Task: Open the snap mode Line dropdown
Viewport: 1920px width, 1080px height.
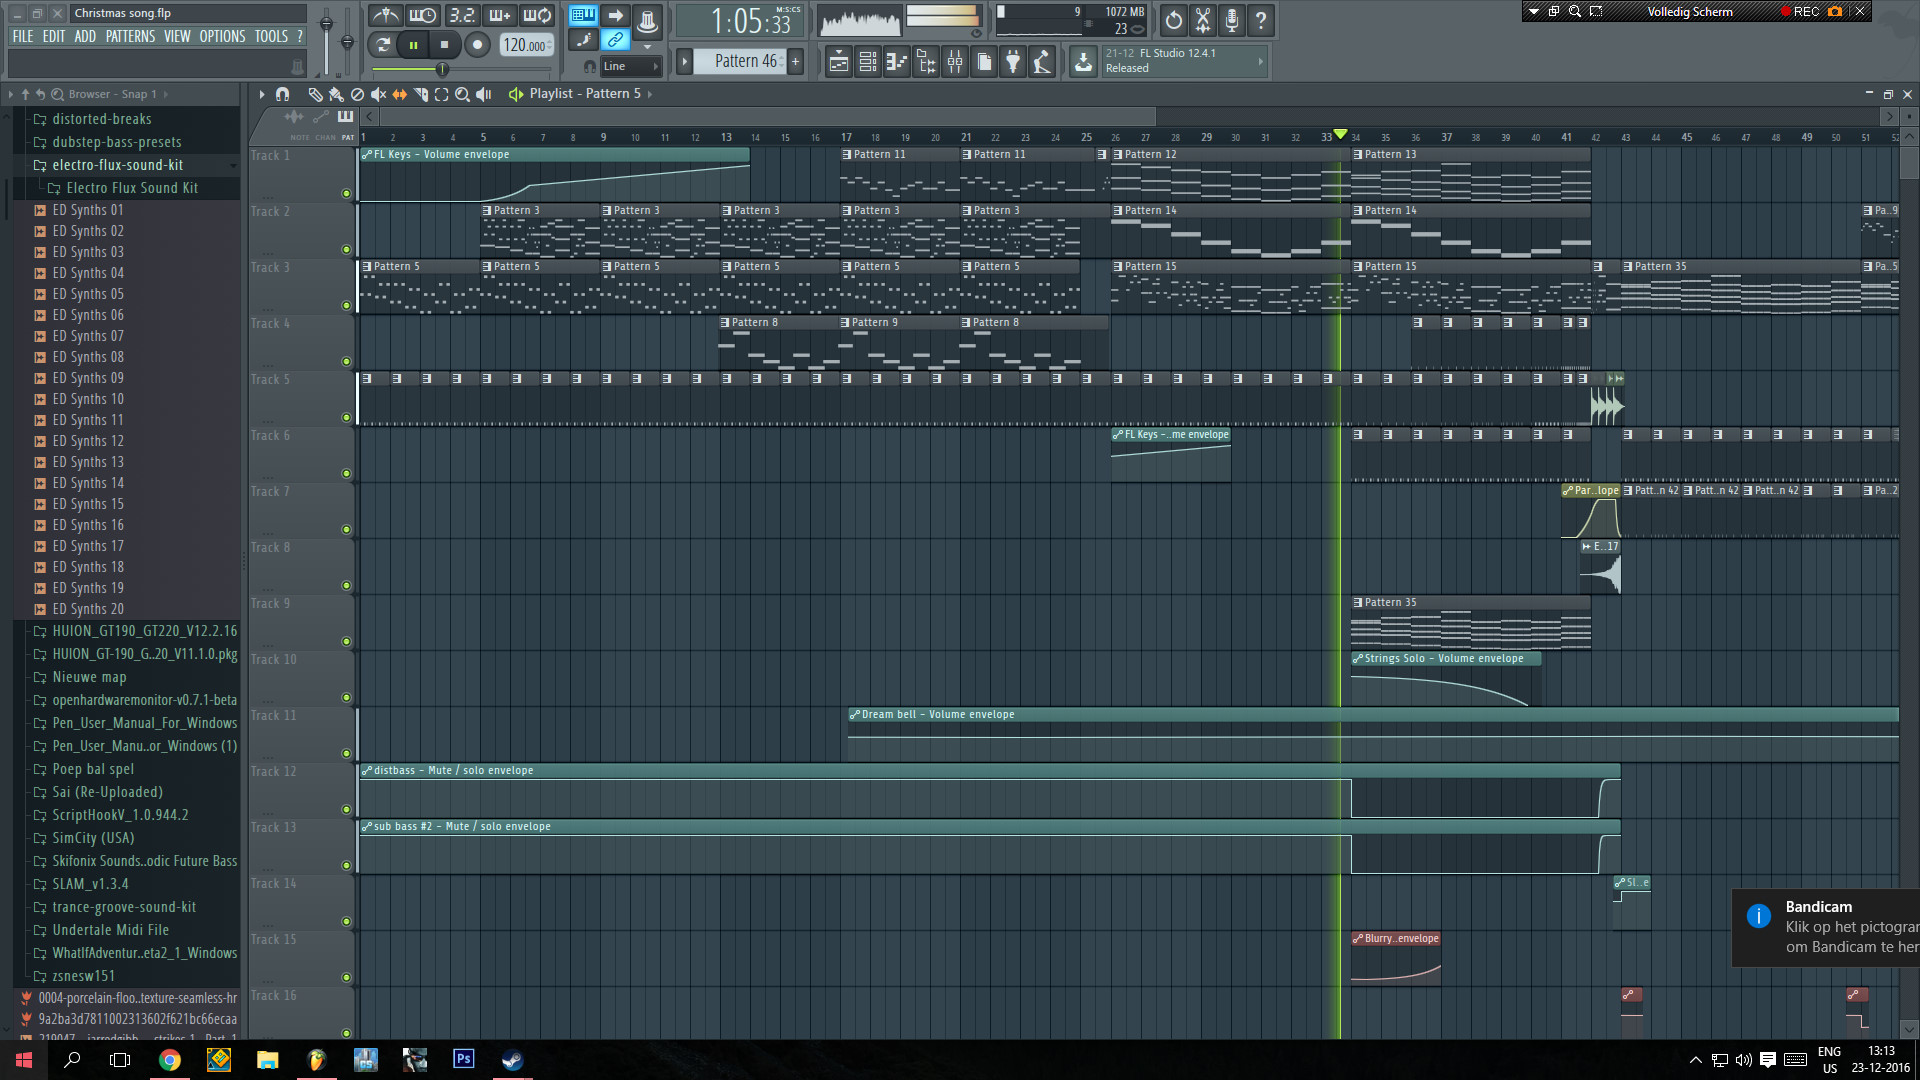Action: coord(631,66)
